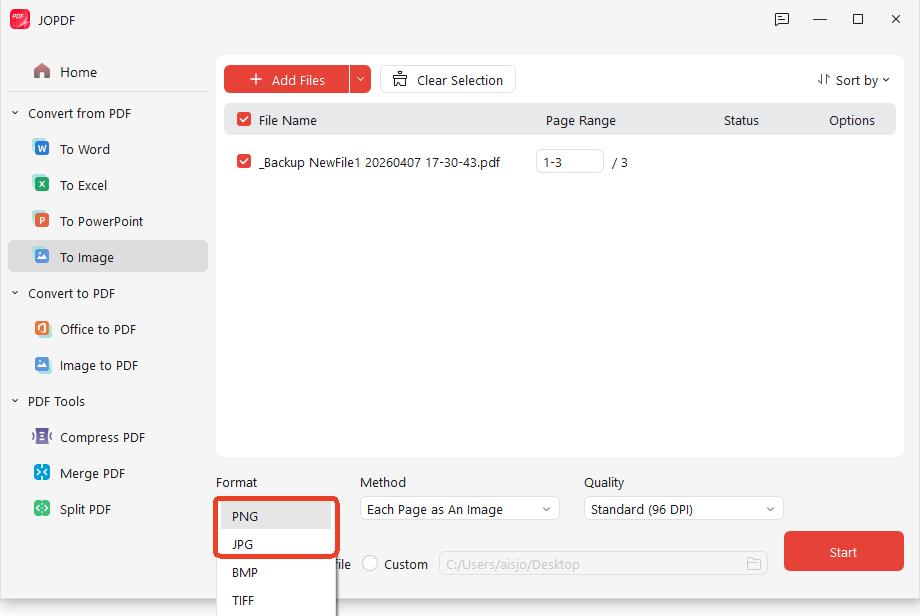Click the Status column header

pyautogui.click(x=741, y=120)
